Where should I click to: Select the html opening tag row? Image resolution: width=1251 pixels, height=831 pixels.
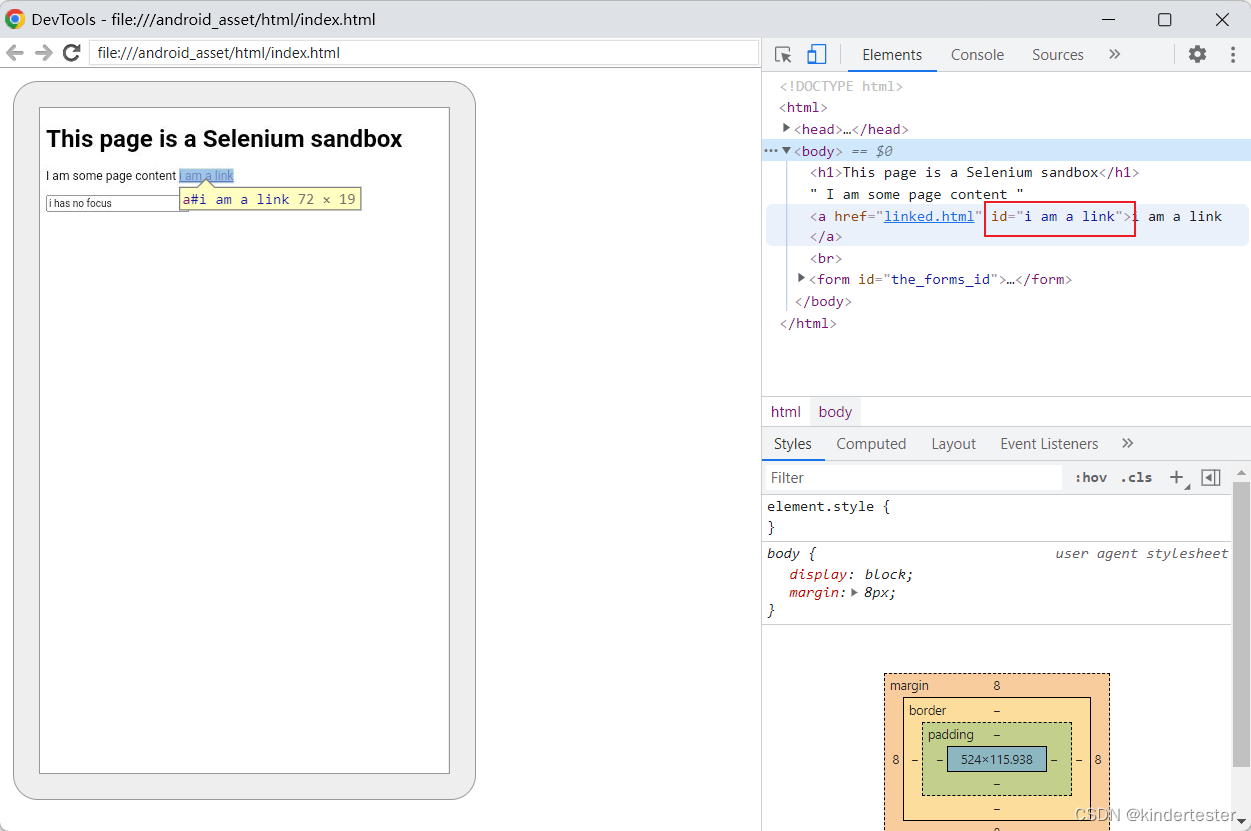tap(803, 107)
